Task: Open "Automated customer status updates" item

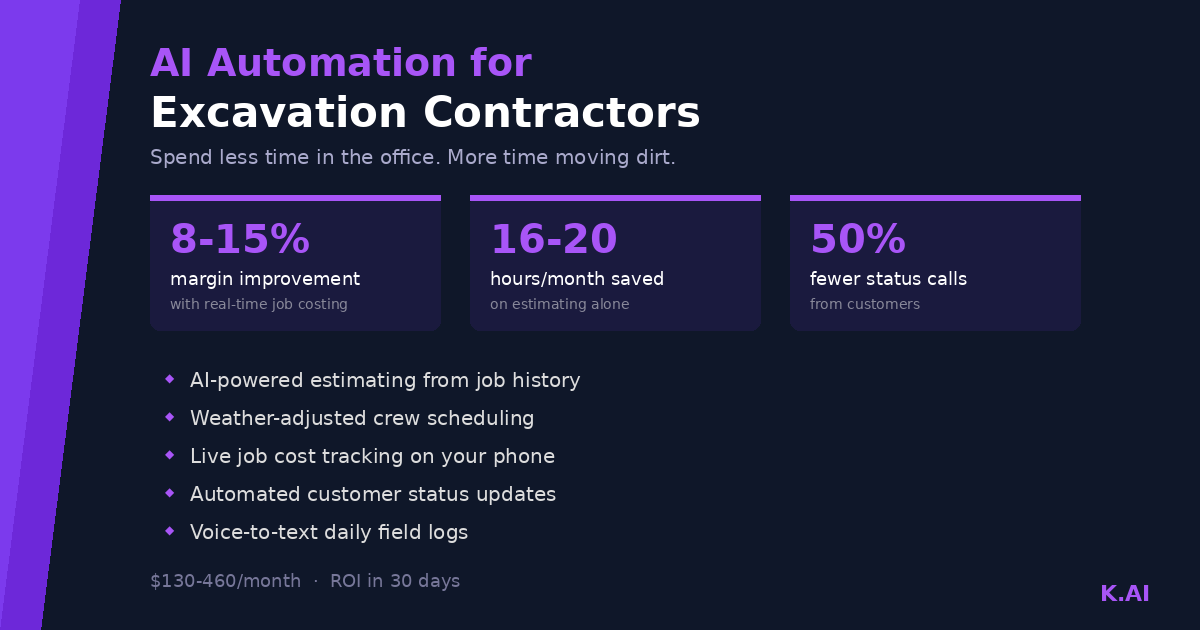Action: (373, 495)
